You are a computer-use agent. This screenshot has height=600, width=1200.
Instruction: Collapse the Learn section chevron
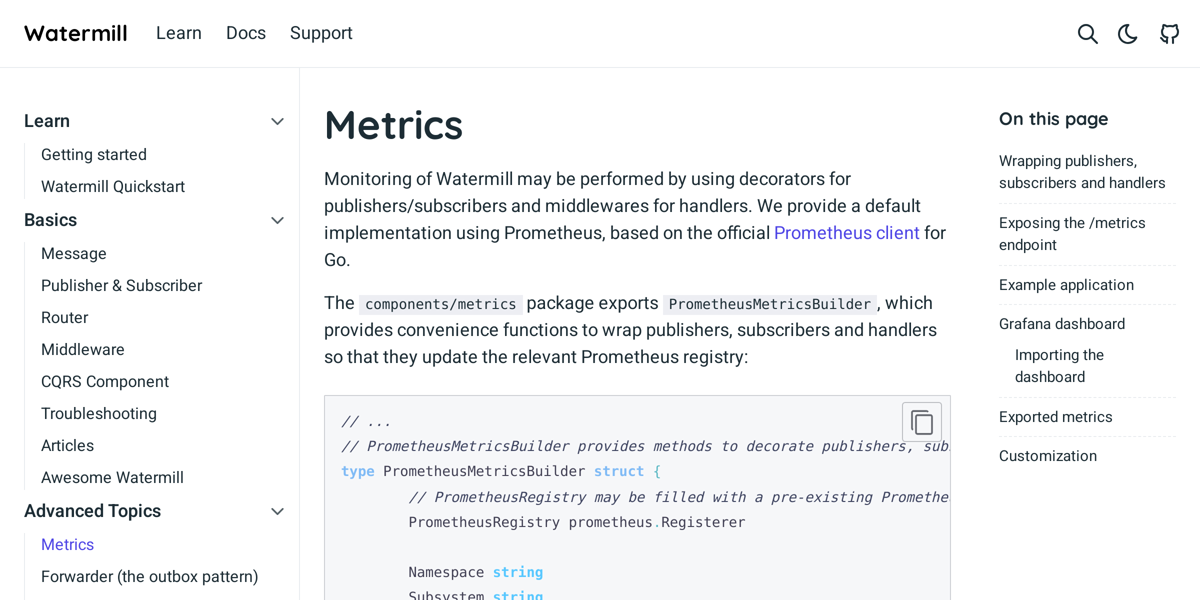[x=277, y=121]
